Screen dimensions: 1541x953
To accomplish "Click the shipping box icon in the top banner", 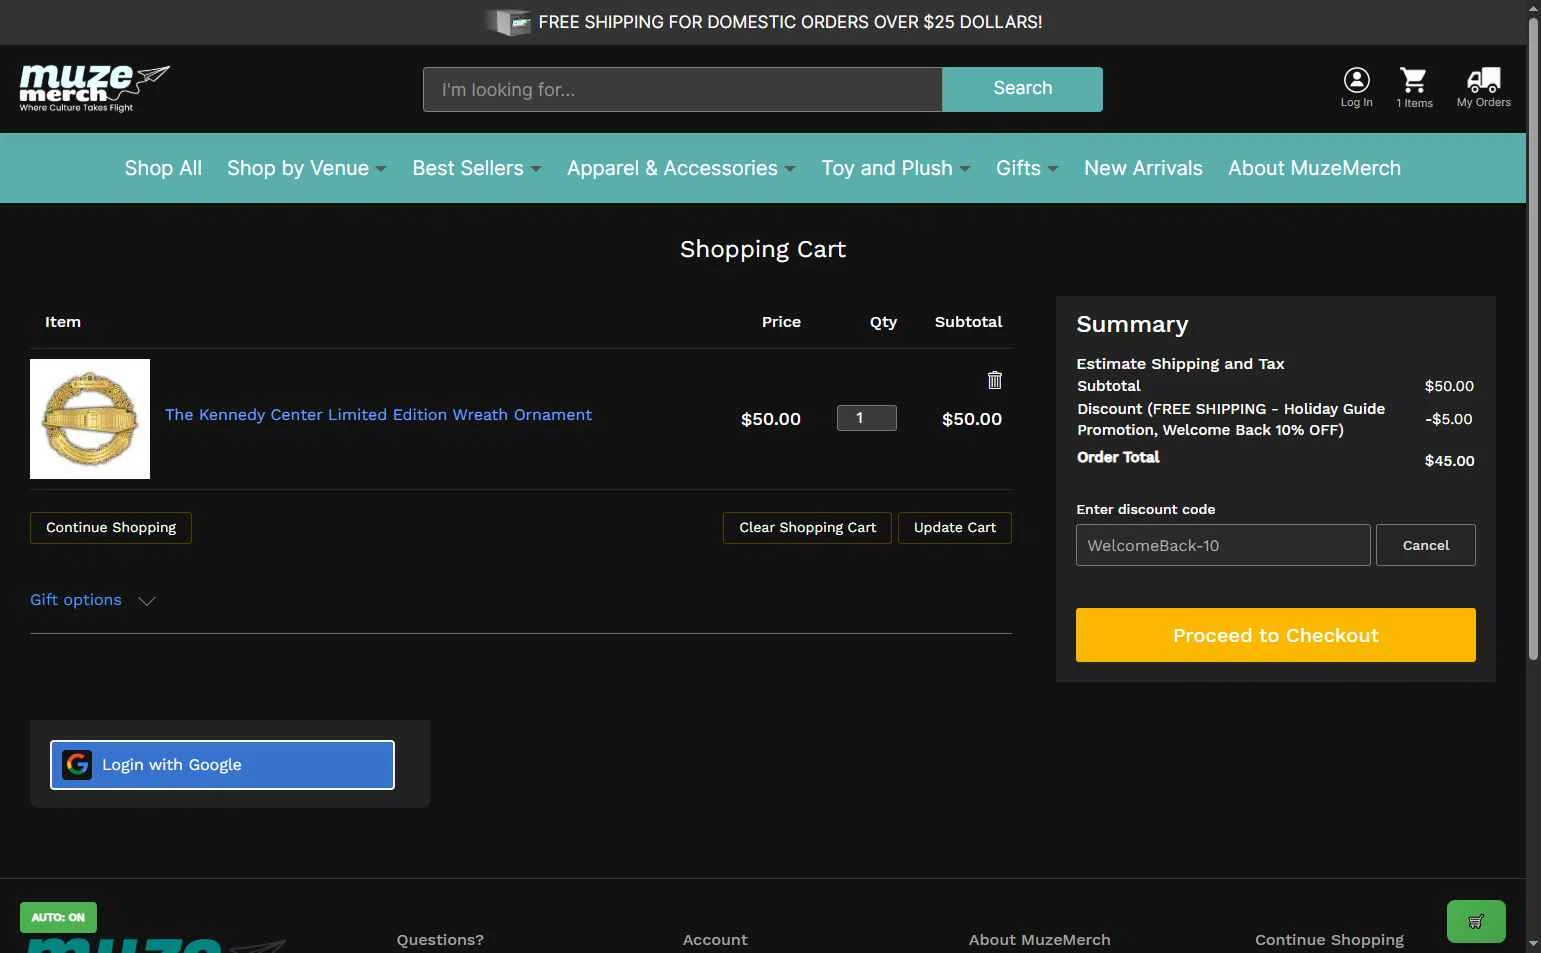I will (508, 22).
